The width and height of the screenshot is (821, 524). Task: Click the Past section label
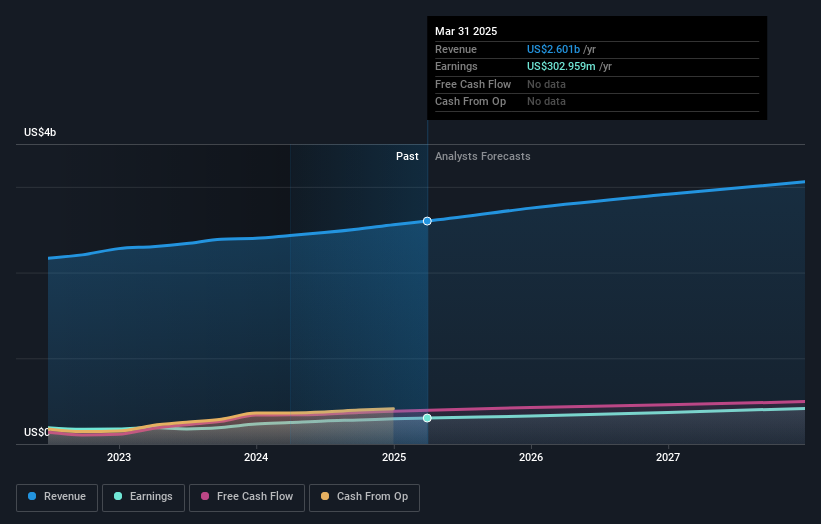(407, 157)
